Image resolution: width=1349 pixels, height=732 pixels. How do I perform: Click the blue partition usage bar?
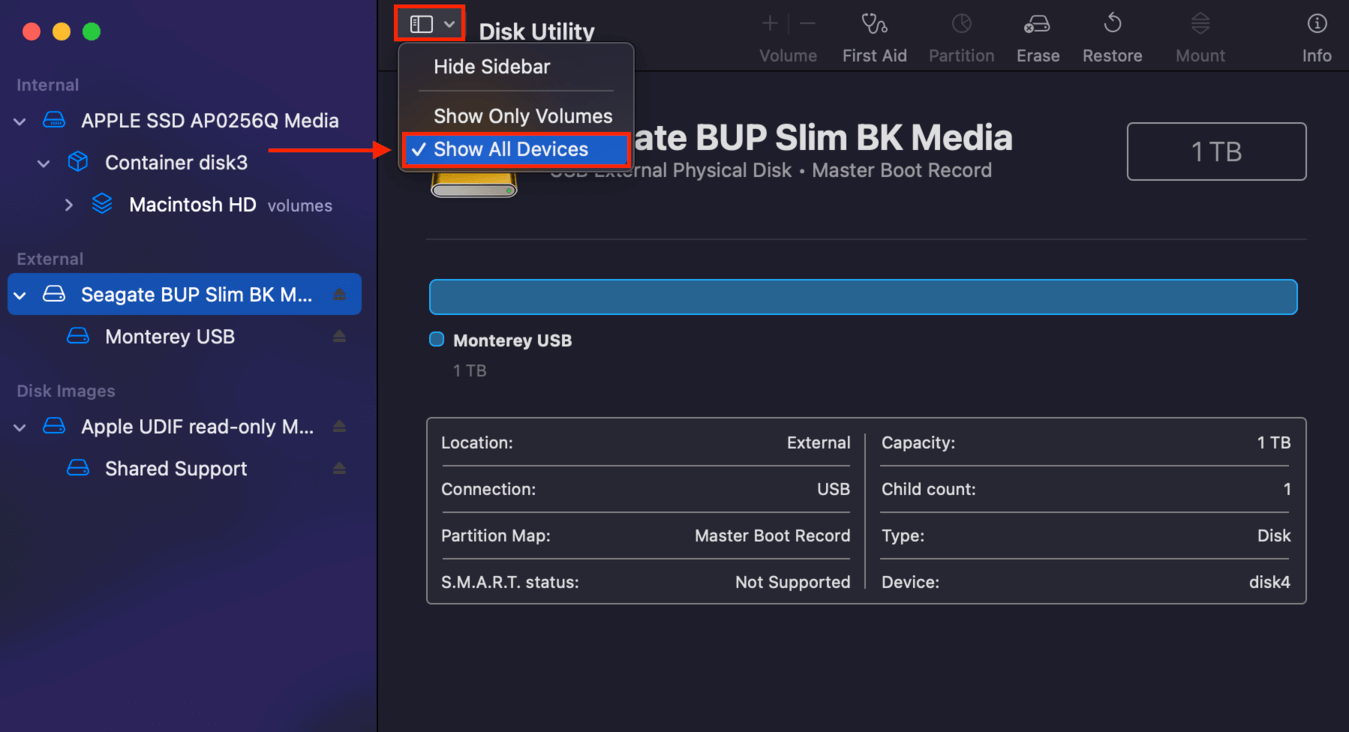(863, 297)
